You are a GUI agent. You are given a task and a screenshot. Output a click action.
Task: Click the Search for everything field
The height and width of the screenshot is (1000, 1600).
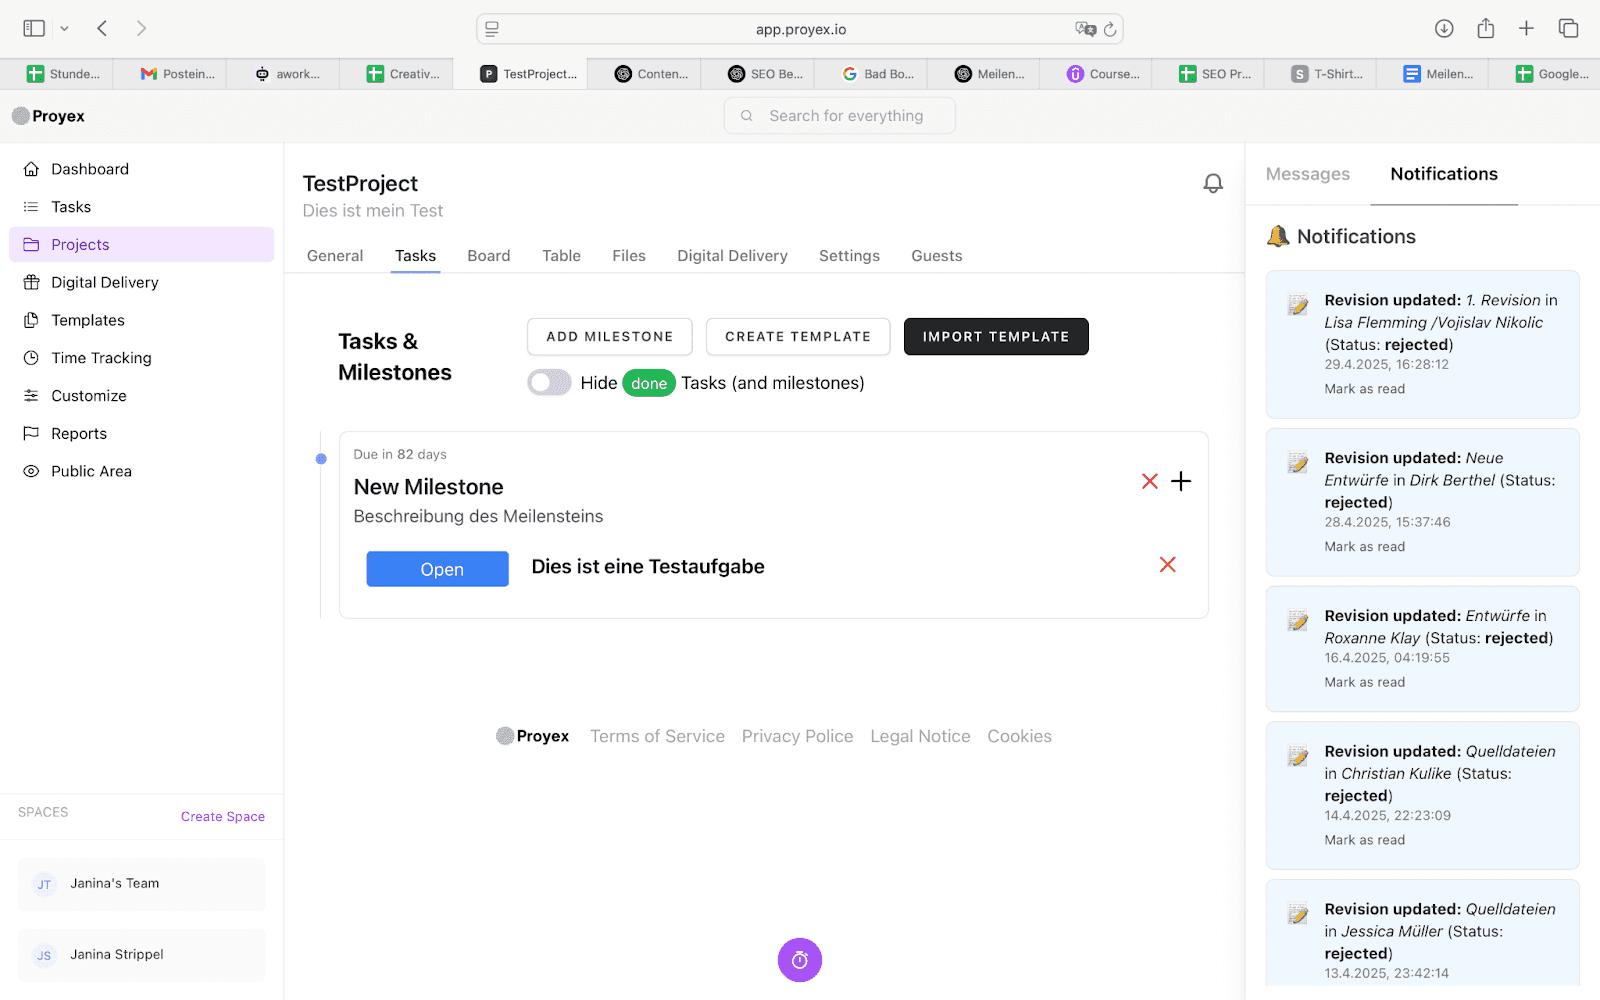tap(840, 116)
